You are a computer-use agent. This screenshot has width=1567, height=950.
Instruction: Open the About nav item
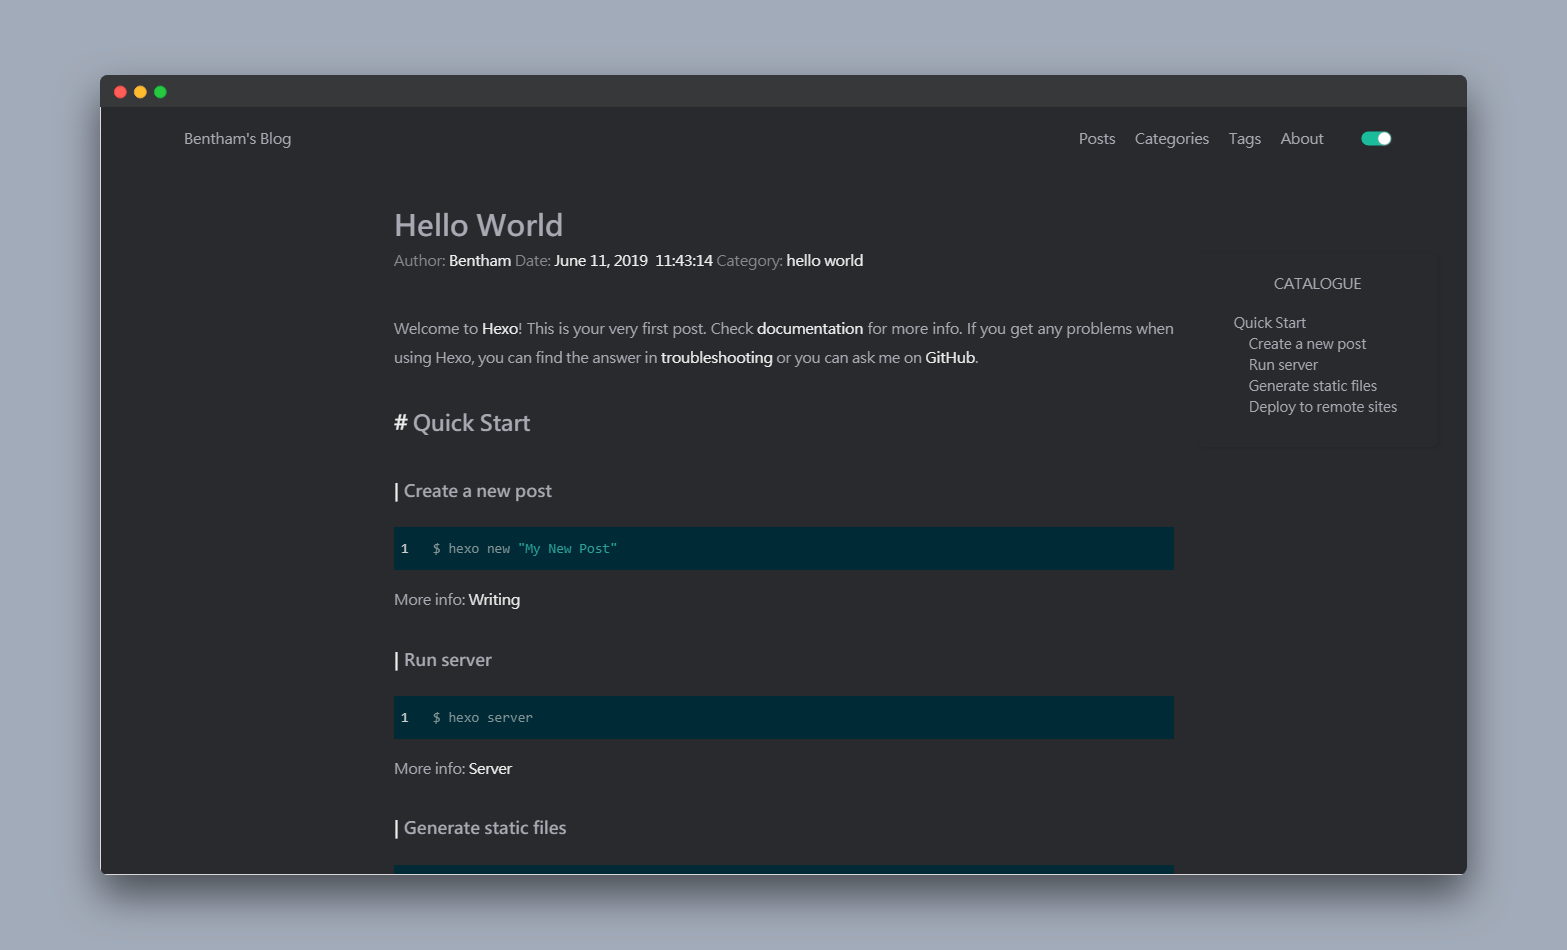click(x=1302, y=139)
